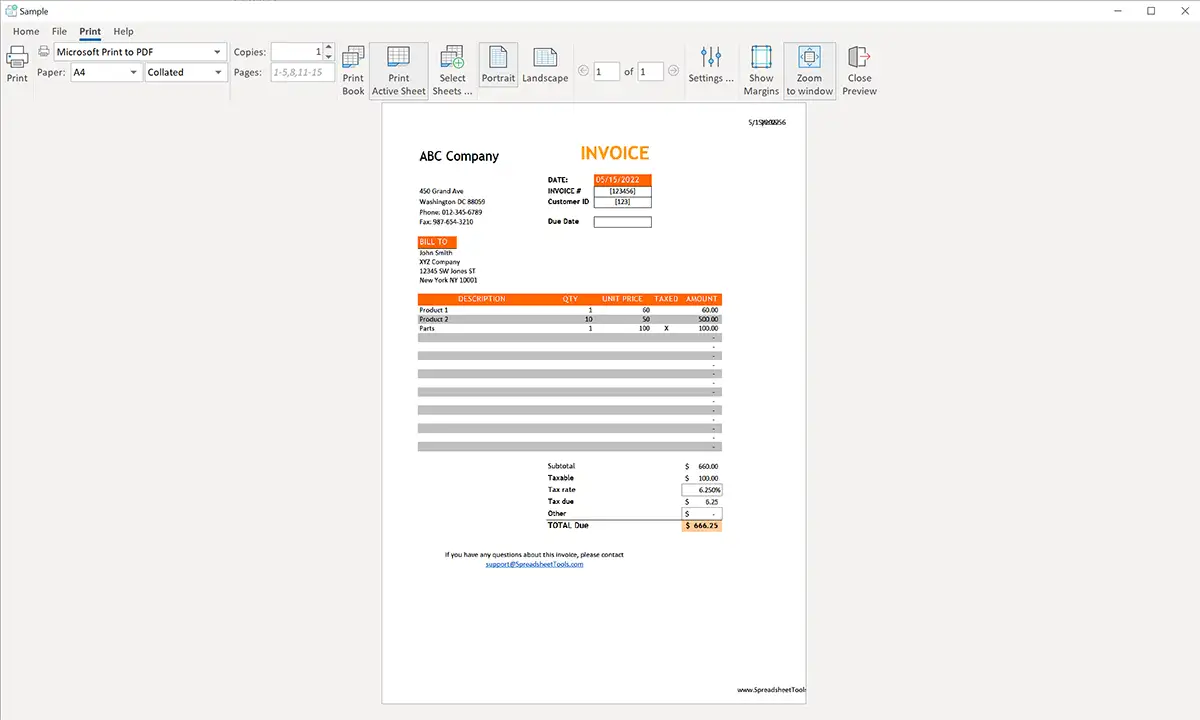Open print Settings
Image resolution: width=1200 pixels, height=720 pixels.
tap(711, 65)
